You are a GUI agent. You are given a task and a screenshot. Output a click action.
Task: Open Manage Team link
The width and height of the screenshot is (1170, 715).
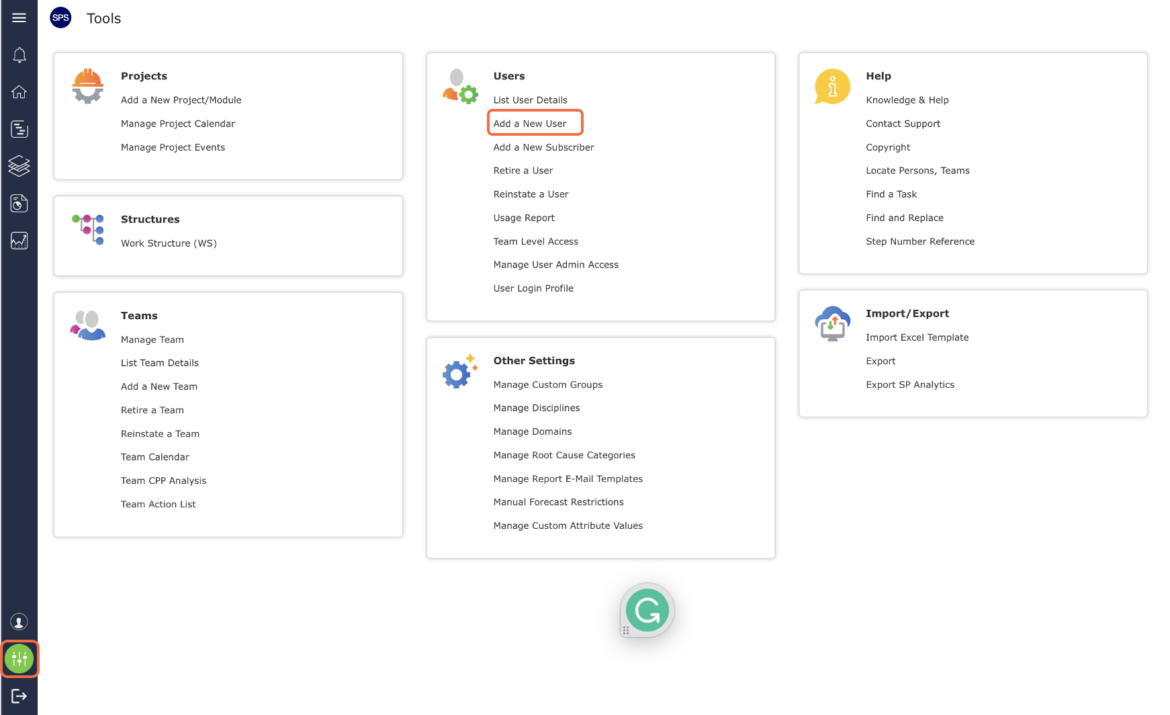tap(152, 340)
